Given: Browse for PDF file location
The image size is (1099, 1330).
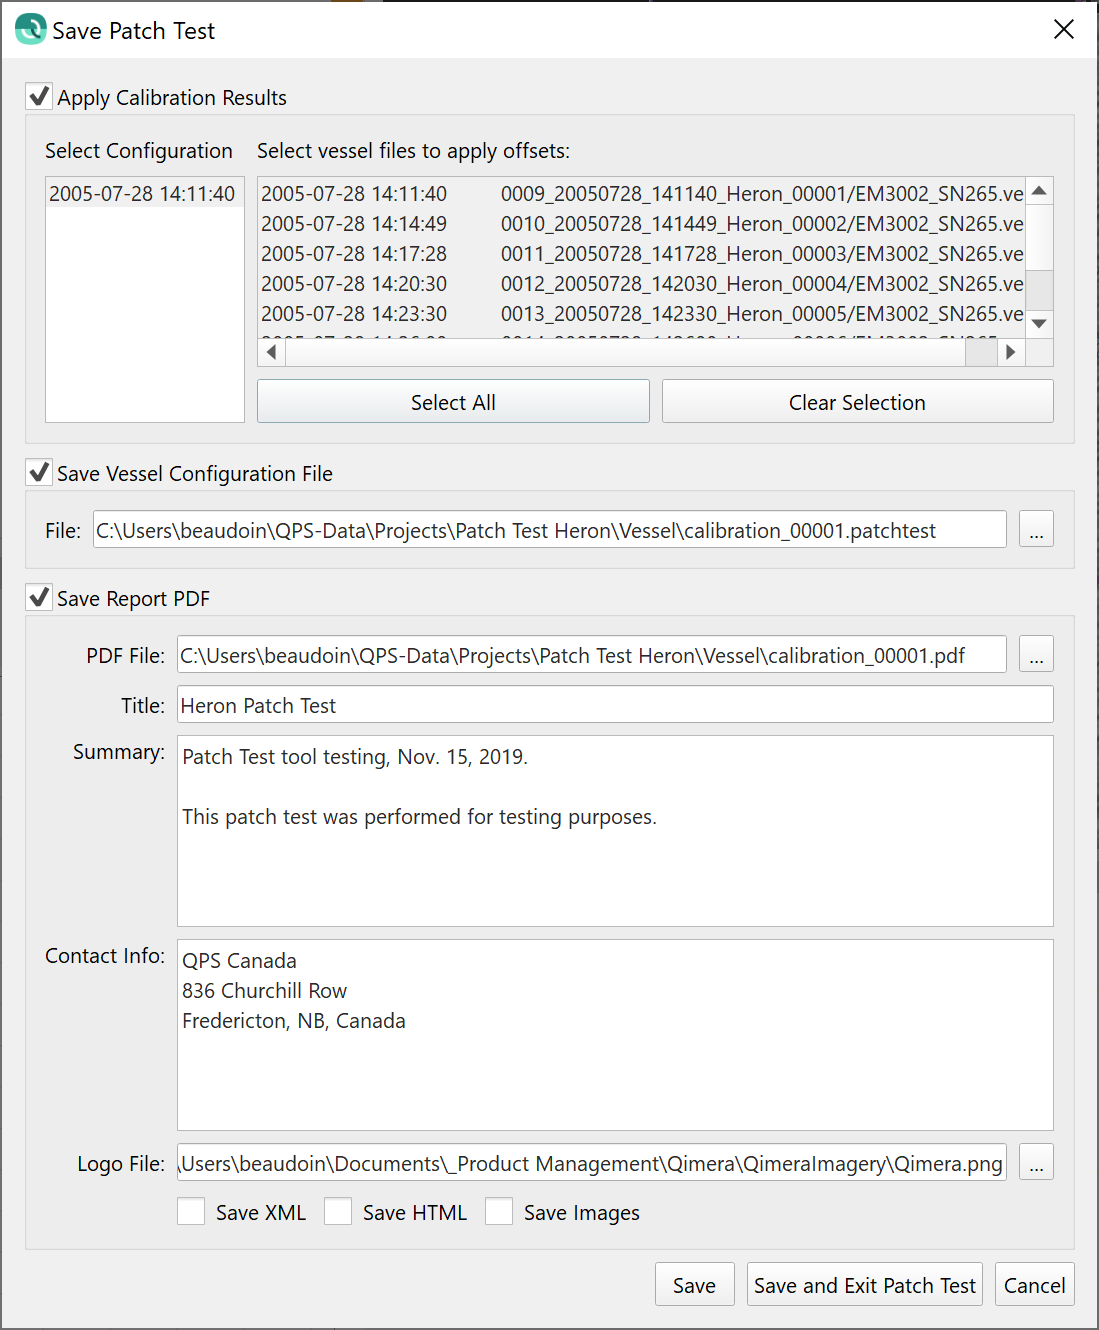Looking at the screenshot, I should [1036, 655].
